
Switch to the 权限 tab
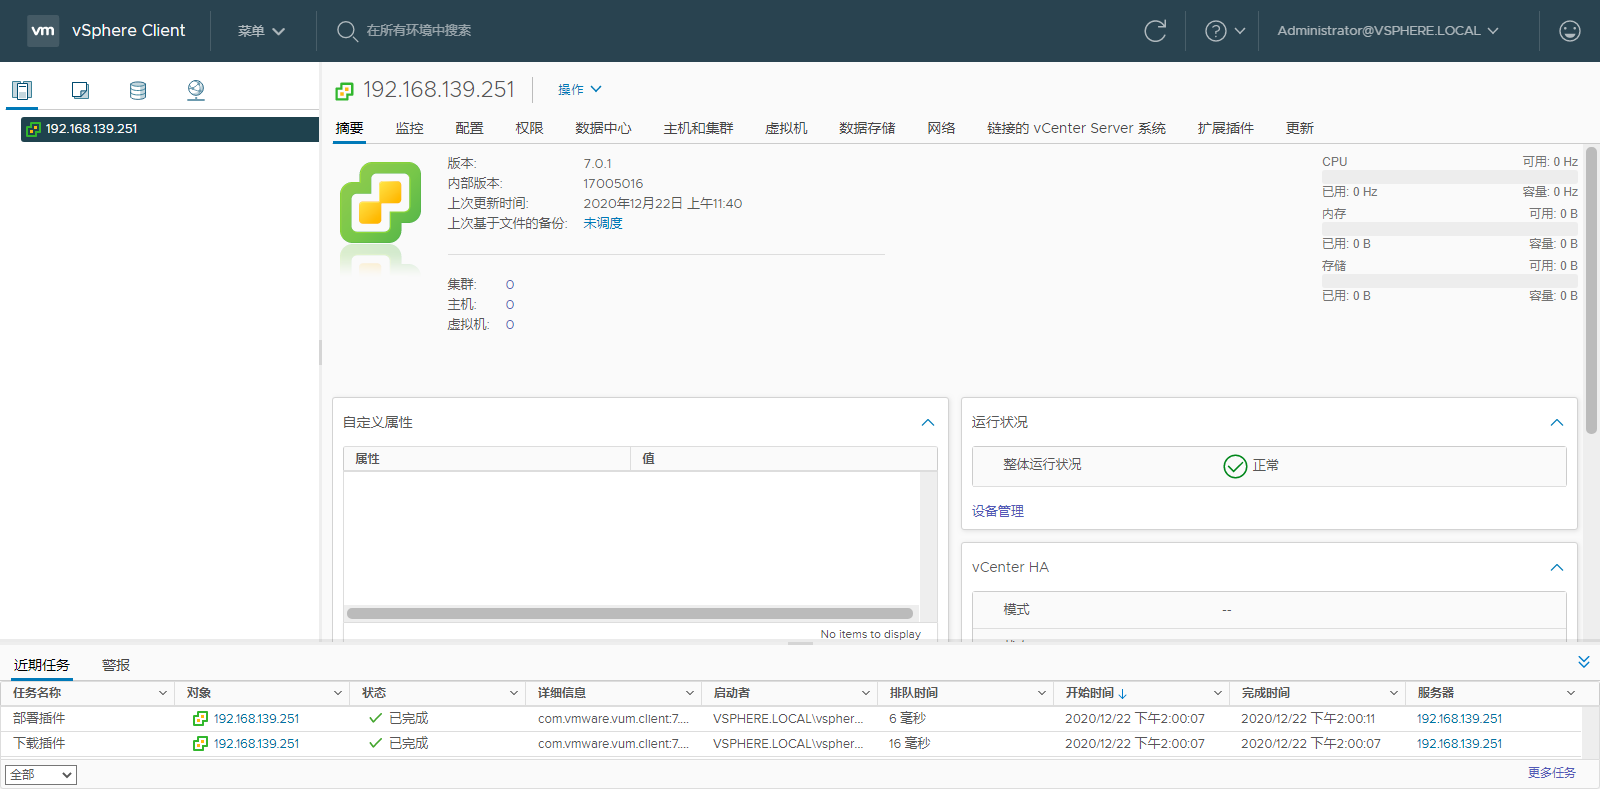(530, 128)
